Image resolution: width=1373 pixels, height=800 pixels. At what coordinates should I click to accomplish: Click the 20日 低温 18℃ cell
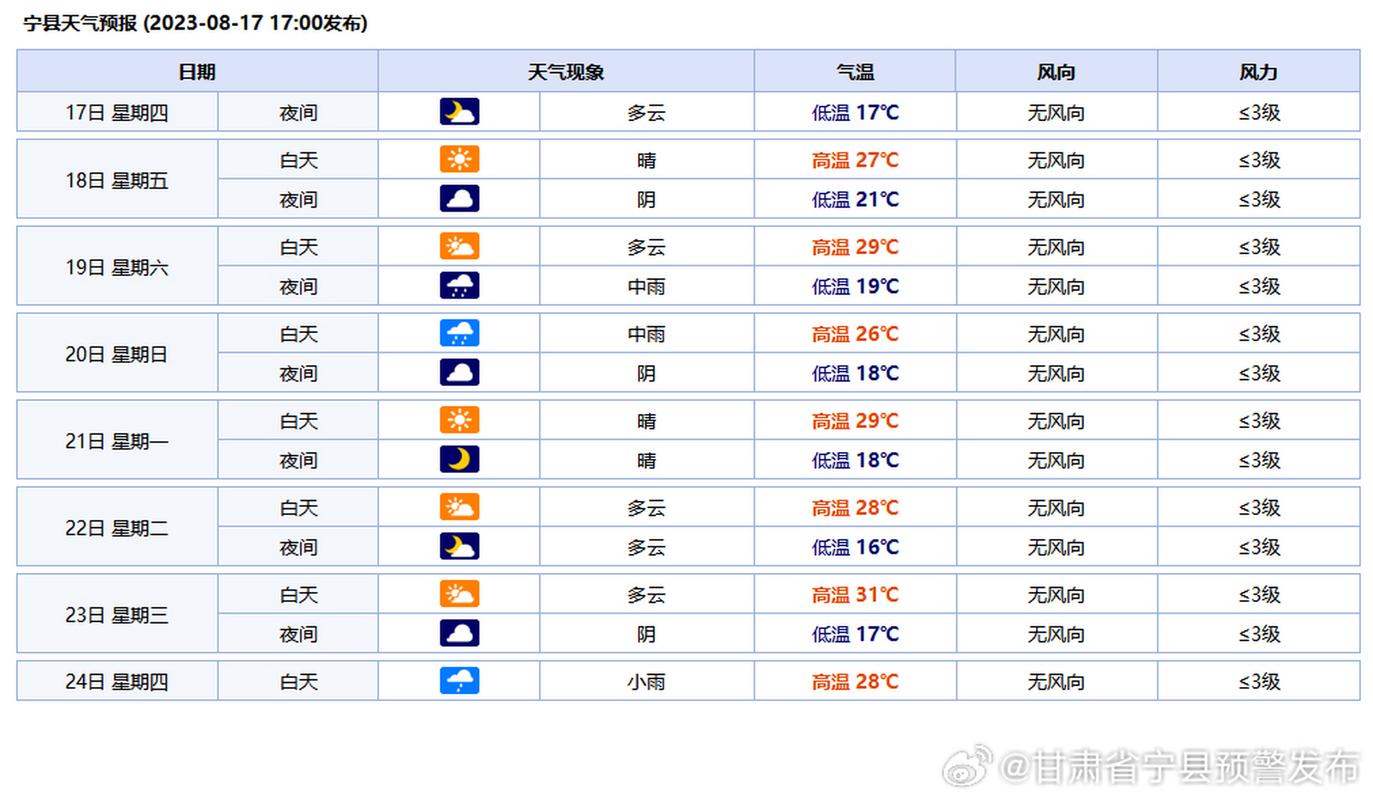855,373
